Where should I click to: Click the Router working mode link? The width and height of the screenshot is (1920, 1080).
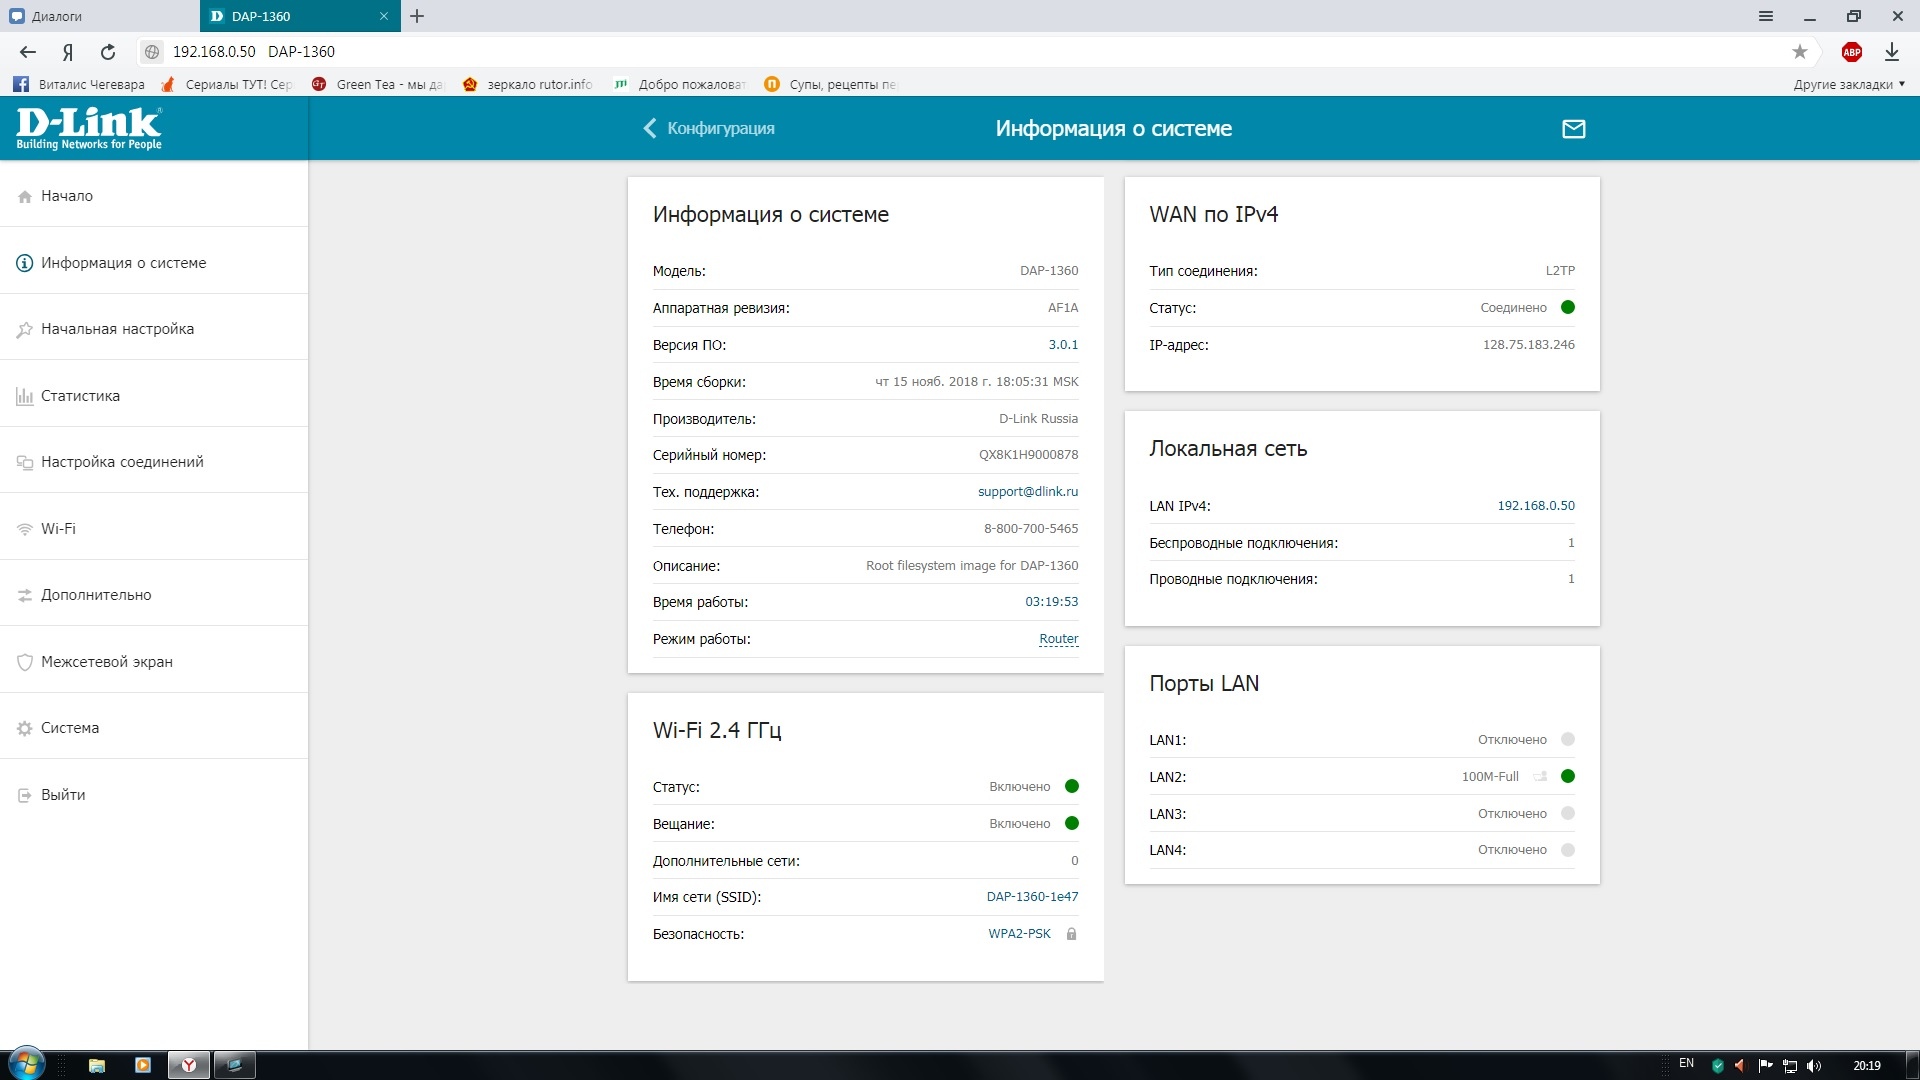[x=1058, y=638]
